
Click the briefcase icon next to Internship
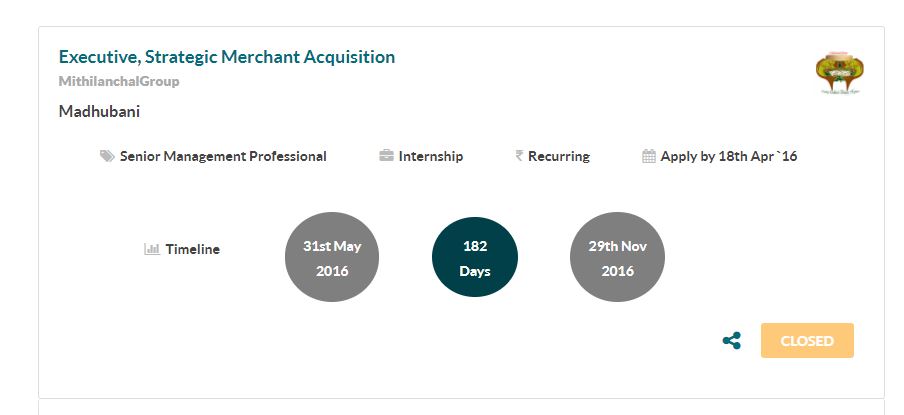386,156
